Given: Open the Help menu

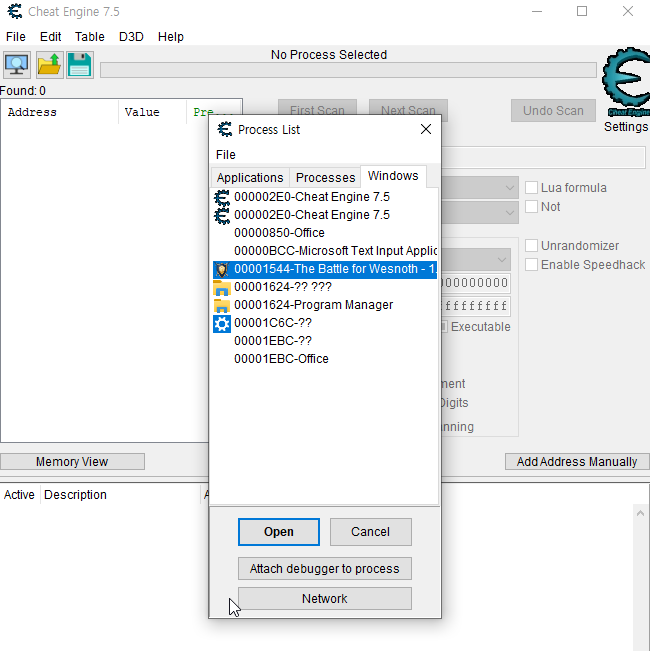Looking at the screenshot, I should (171, 37).
